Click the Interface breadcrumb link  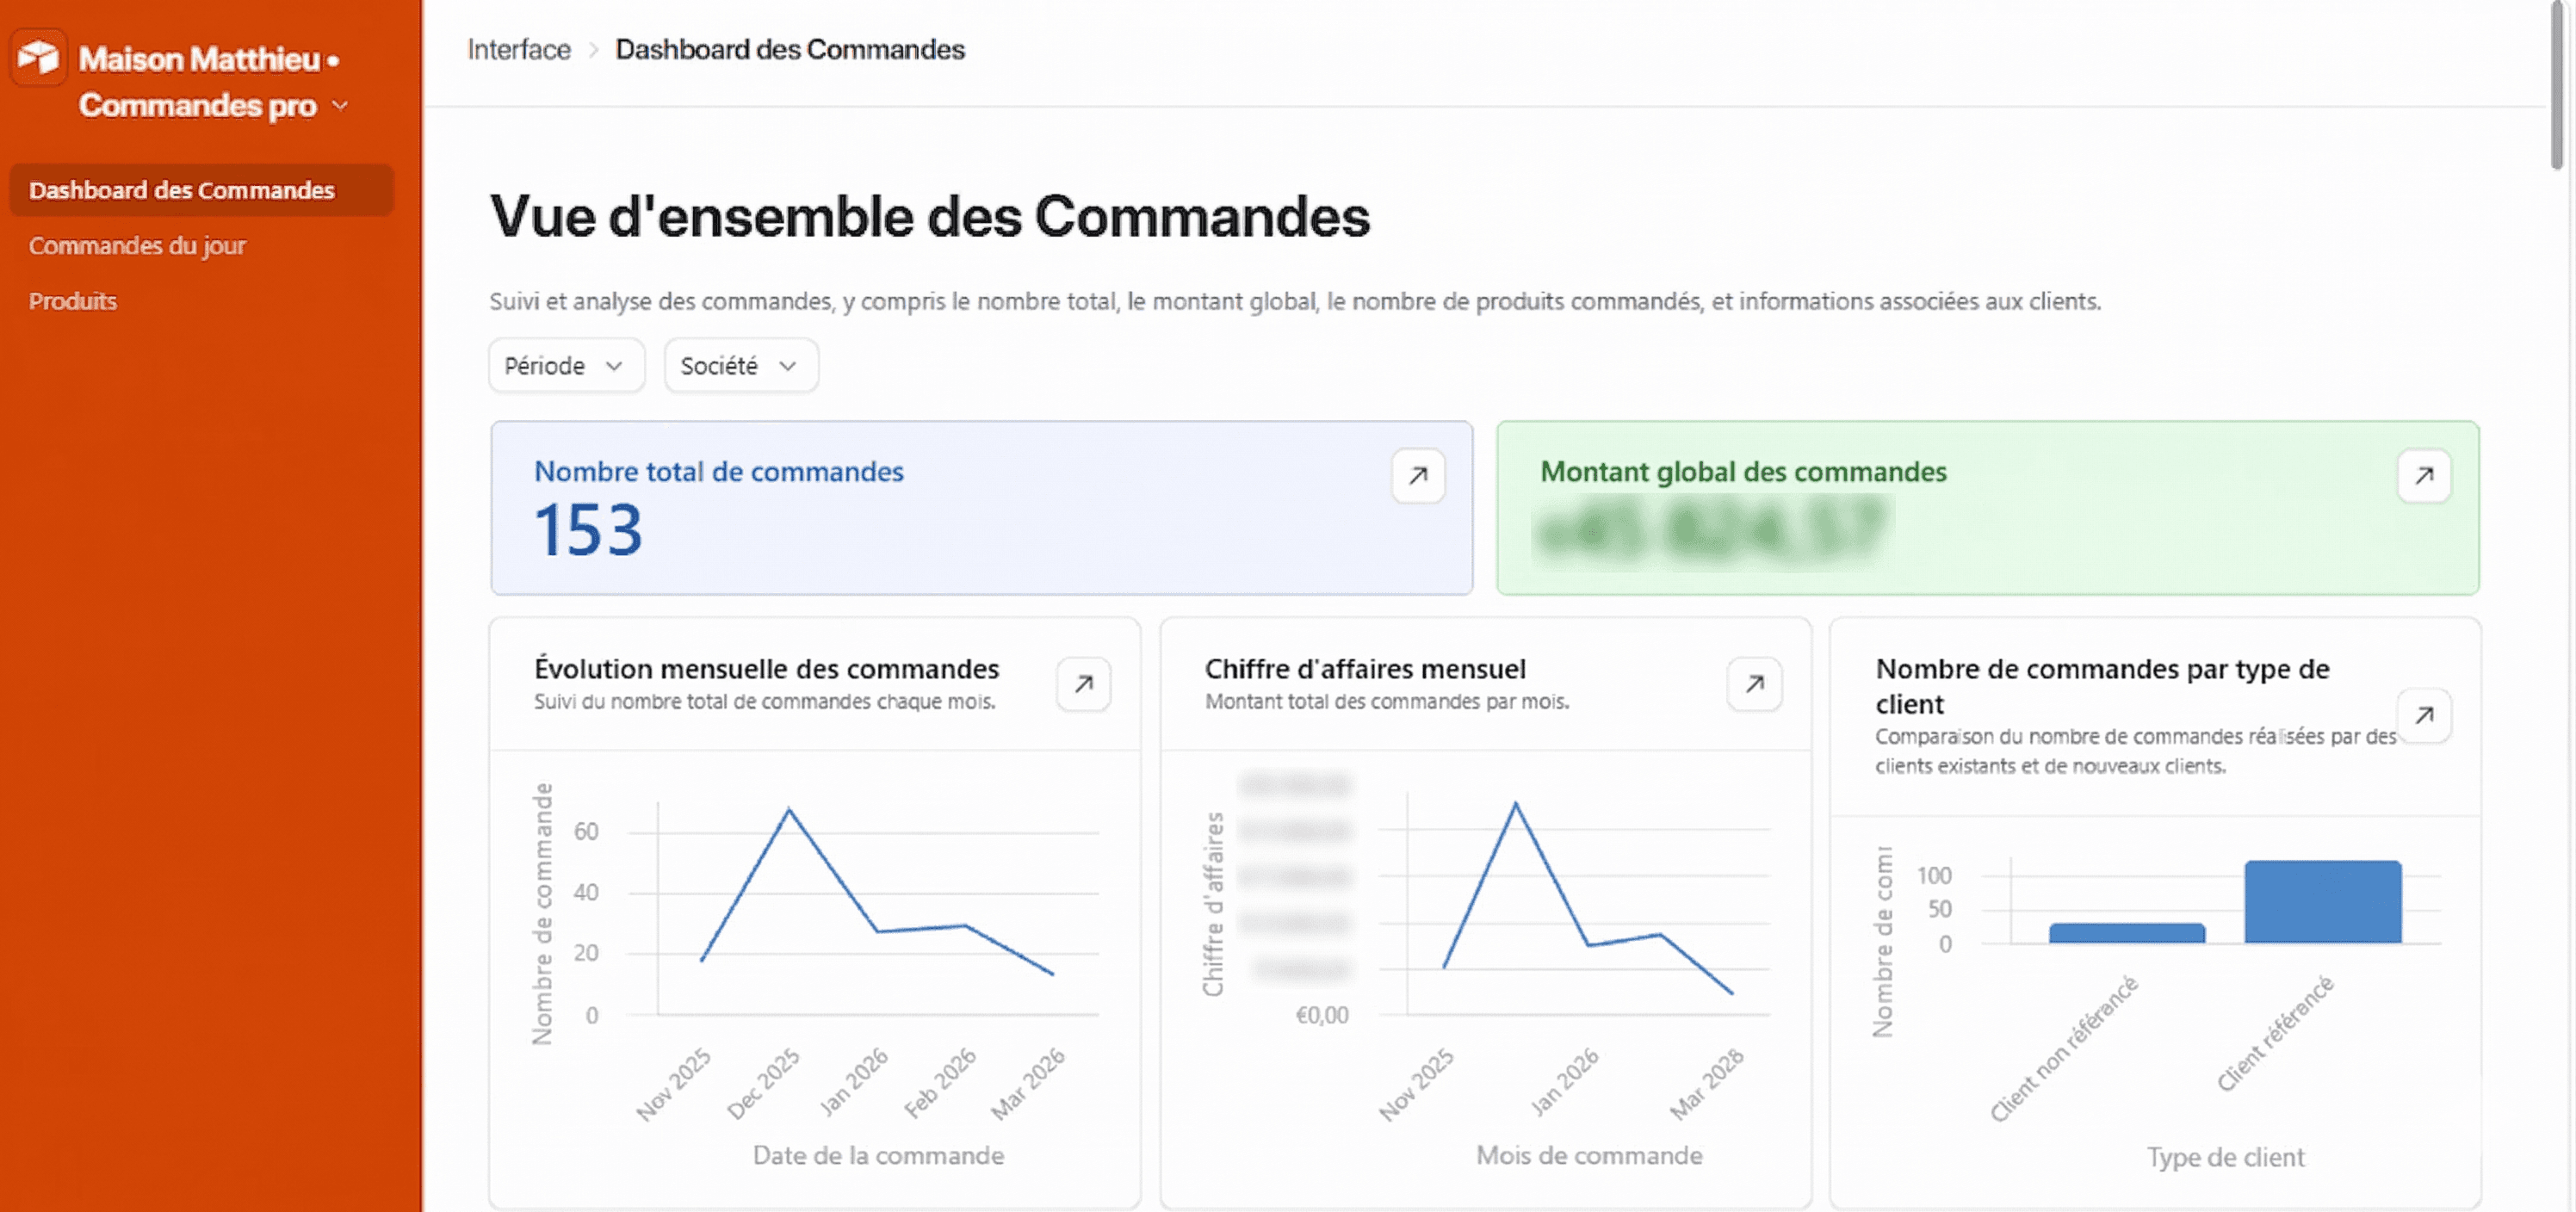[519, 49]
